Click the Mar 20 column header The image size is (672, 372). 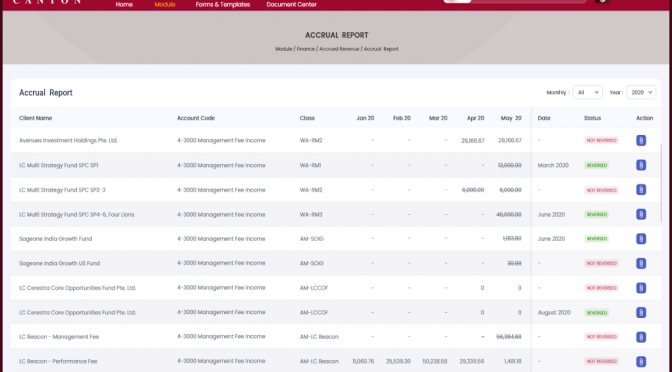pos(438,118)
